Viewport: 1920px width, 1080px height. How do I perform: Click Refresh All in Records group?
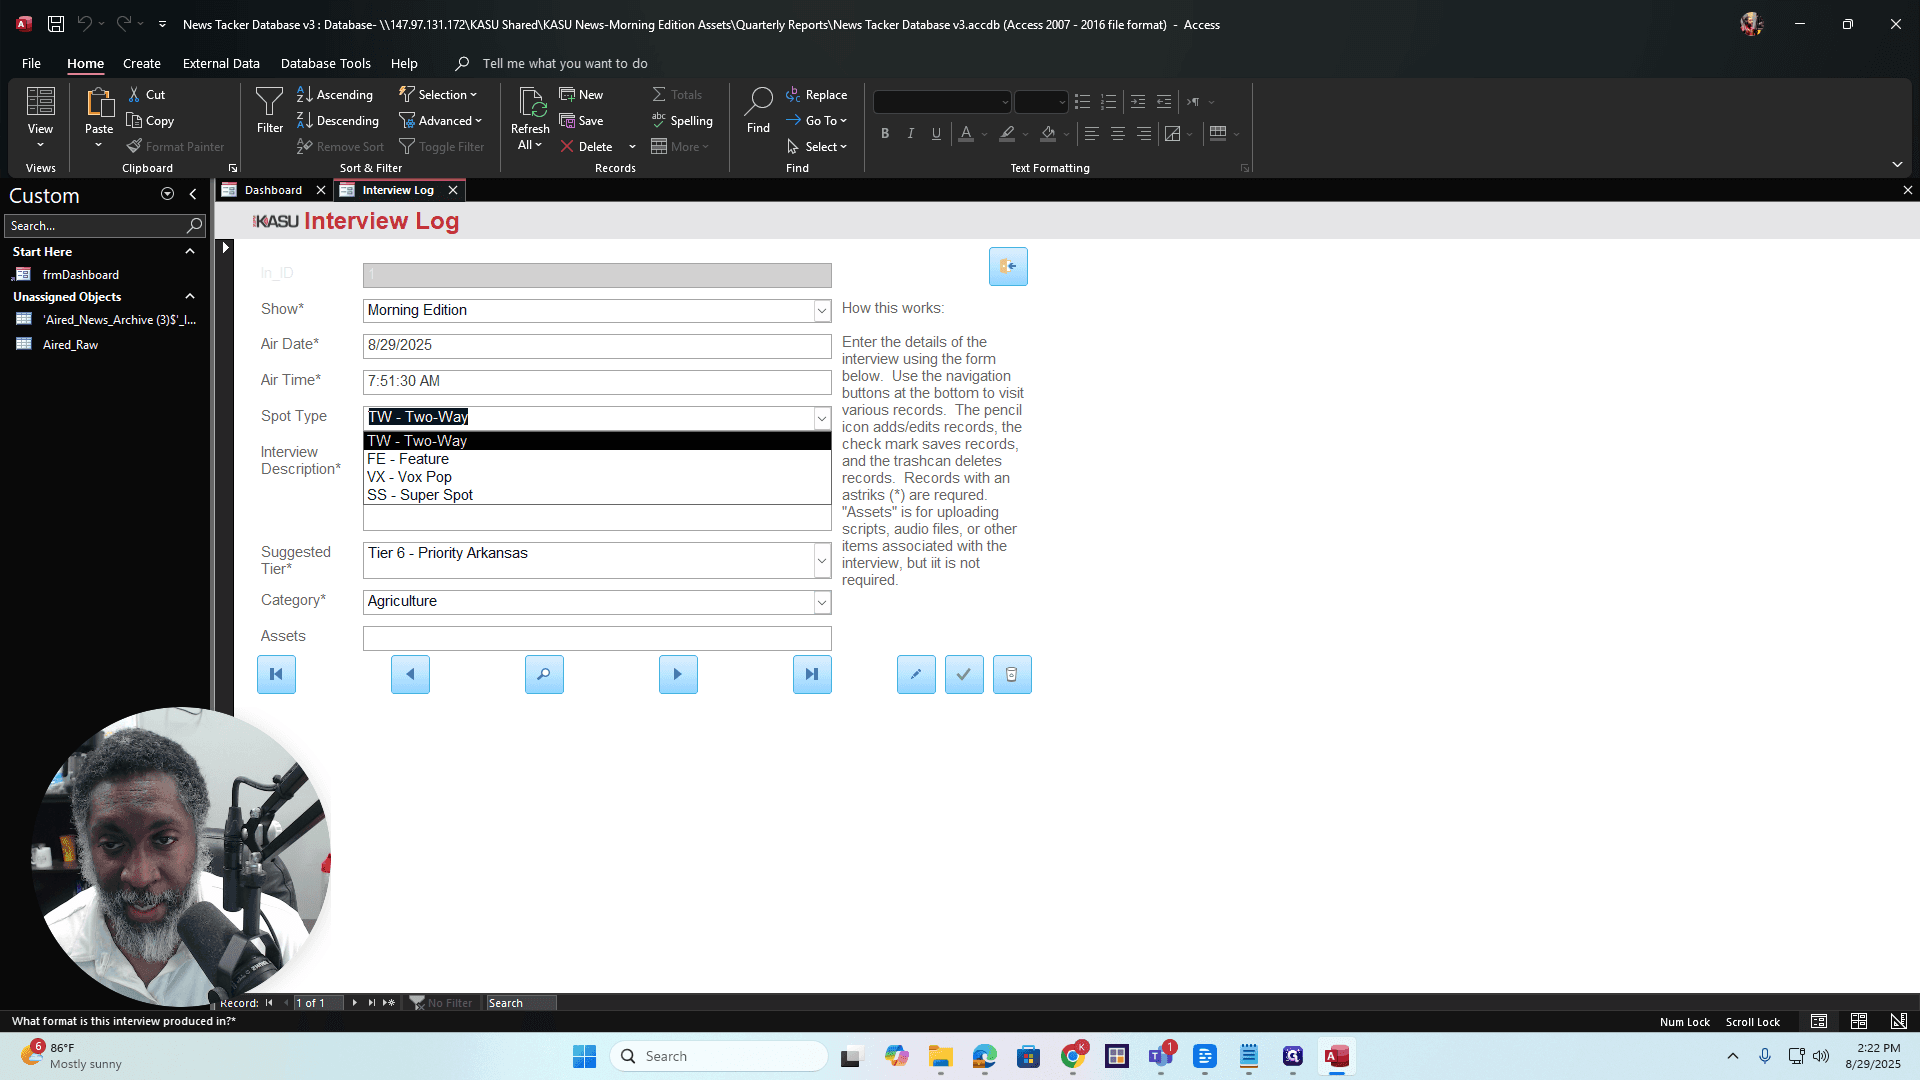point(530,118)
